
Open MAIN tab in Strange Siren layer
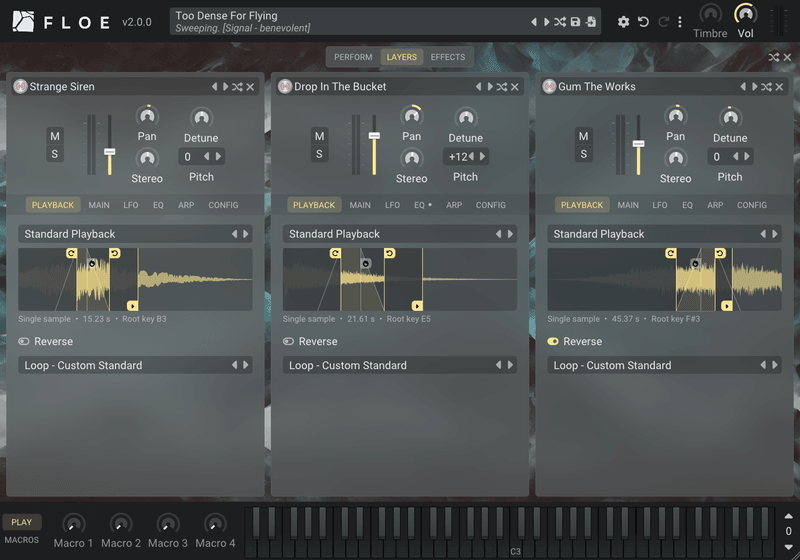[x=99, y=205]
